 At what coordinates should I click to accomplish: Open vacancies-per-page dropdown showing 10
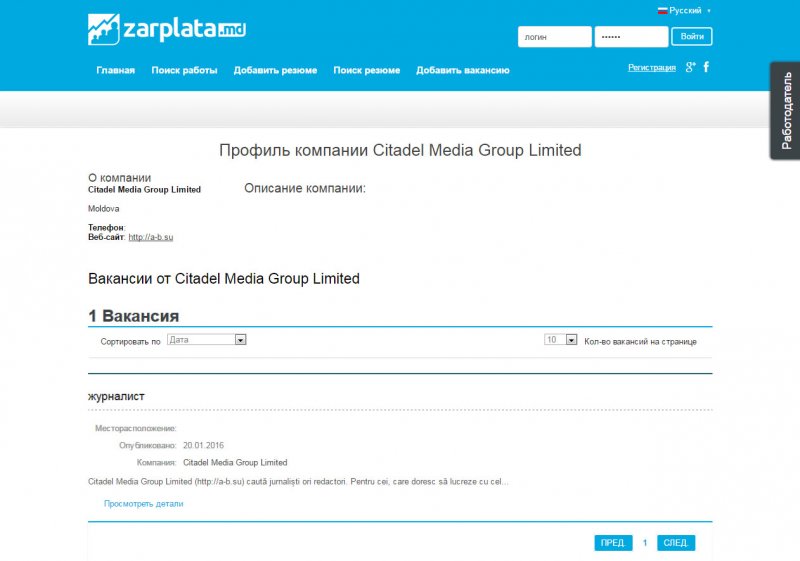(561, 340)
